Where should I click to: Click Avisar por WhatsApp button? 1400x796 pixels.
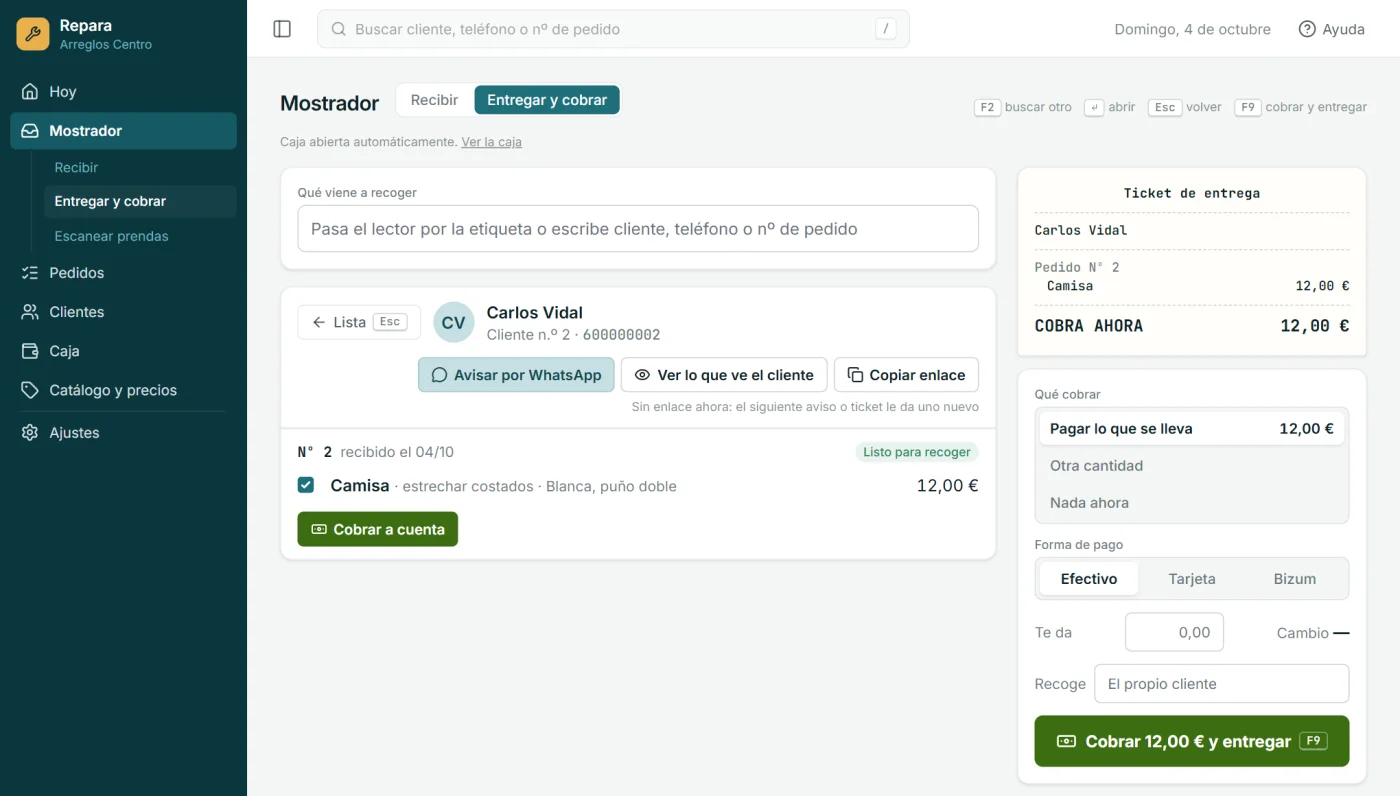pos(516,375)
